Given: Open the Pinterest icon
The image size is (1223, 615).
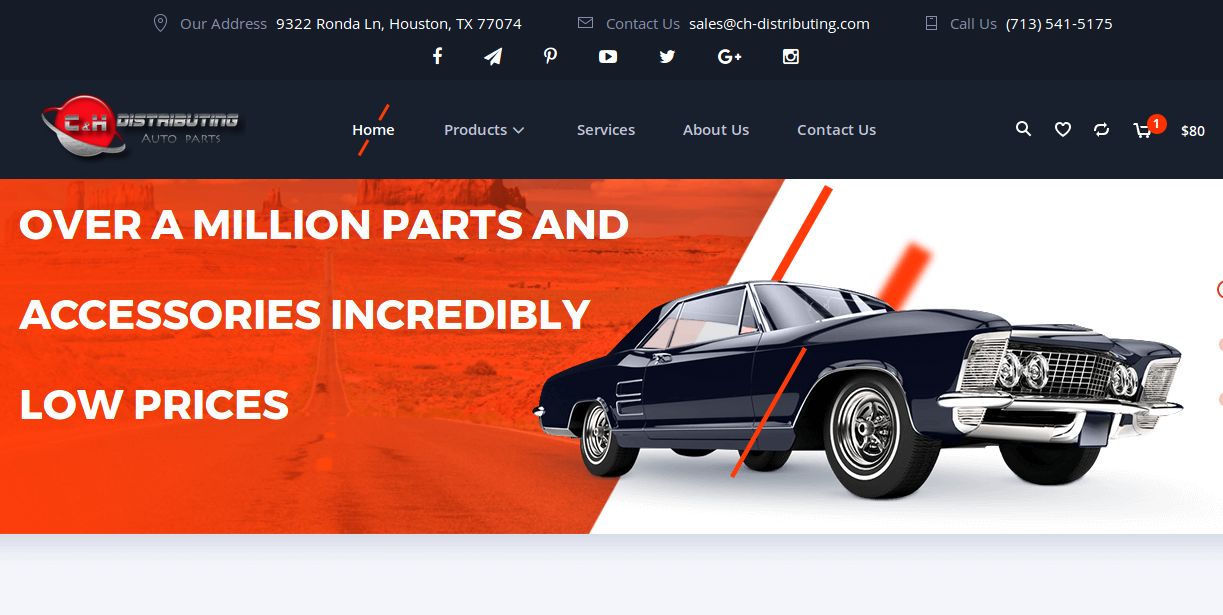Looking at the screenshot, I should tap(550, 56).
